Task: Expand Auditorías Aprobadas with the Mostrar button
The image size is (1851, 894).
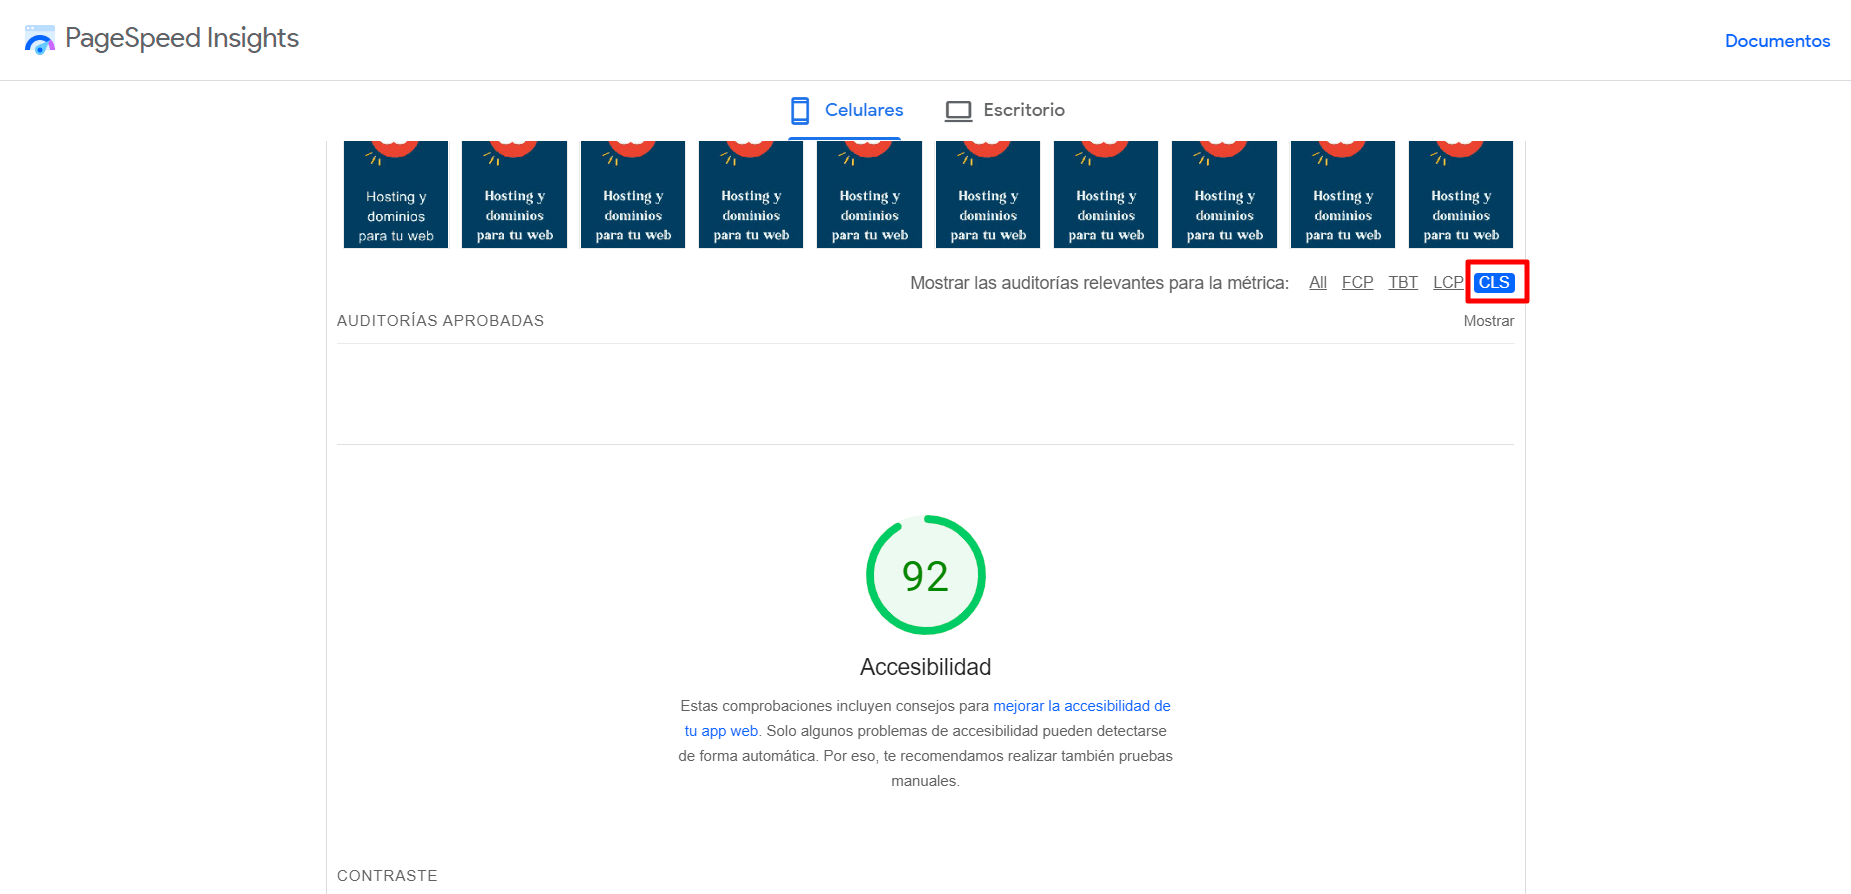Action: [x=1488, y=321]
